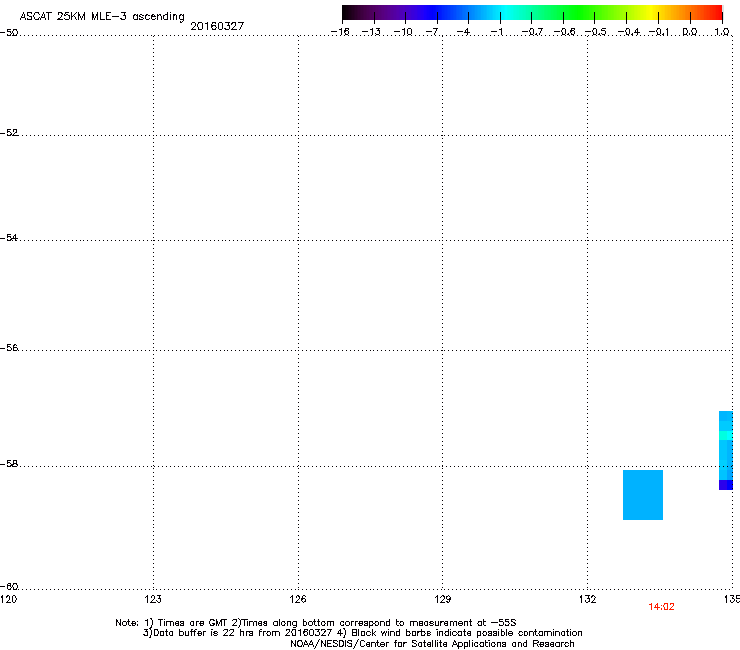Click the -16 color scale label
The height and width of the screenshot is (650, 740).
[x=340, y=32]
